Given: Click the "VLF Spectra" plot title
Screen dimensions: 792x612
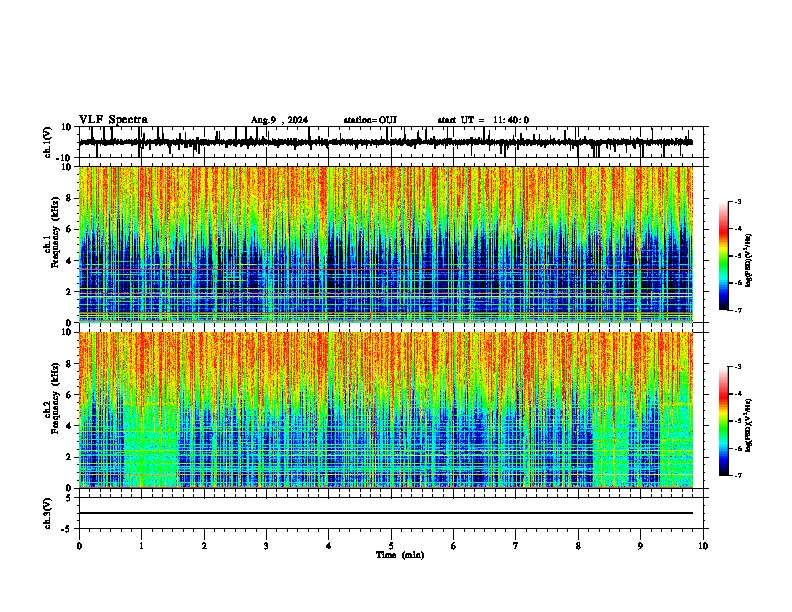Looking at the screenshot, I should point(113,120).
